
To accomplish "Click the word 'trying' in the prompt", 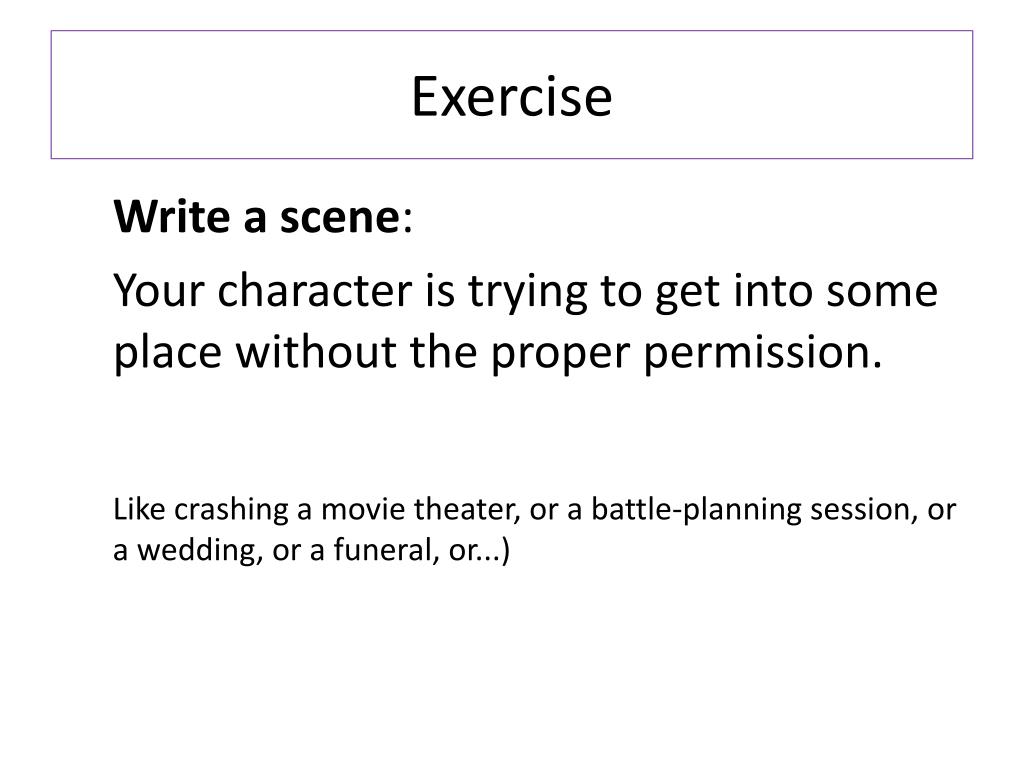I will coord(528,293).
